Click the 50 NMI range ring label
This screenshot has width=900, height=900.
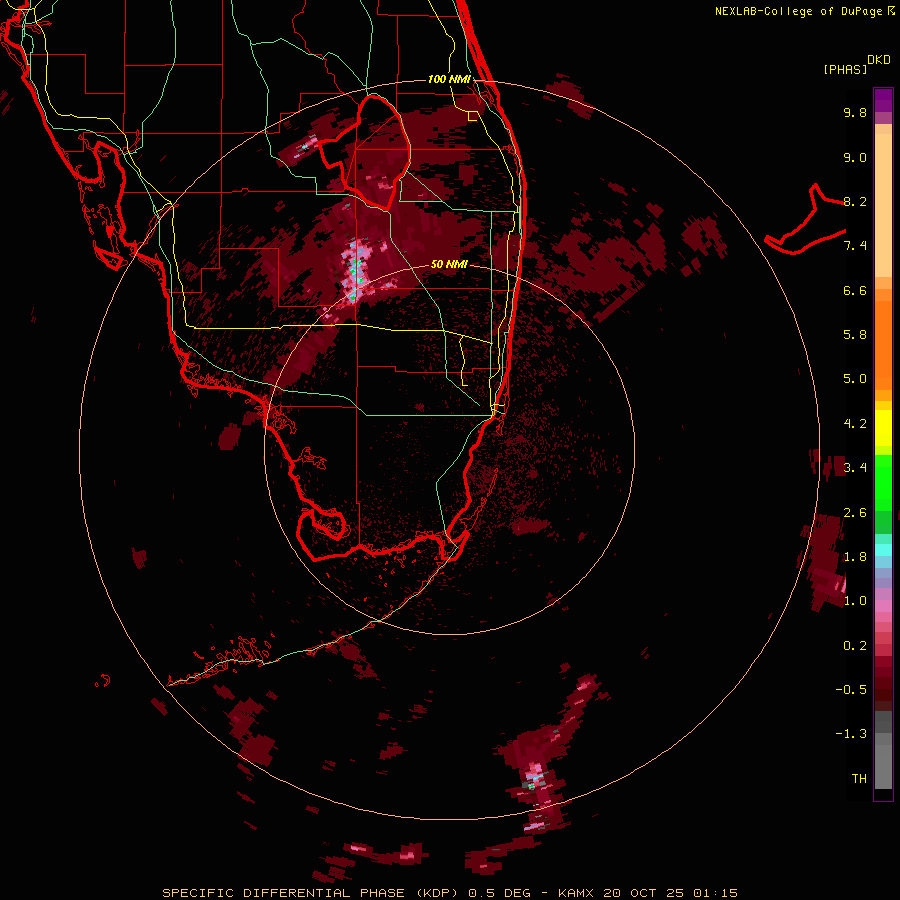coord(449,264)
